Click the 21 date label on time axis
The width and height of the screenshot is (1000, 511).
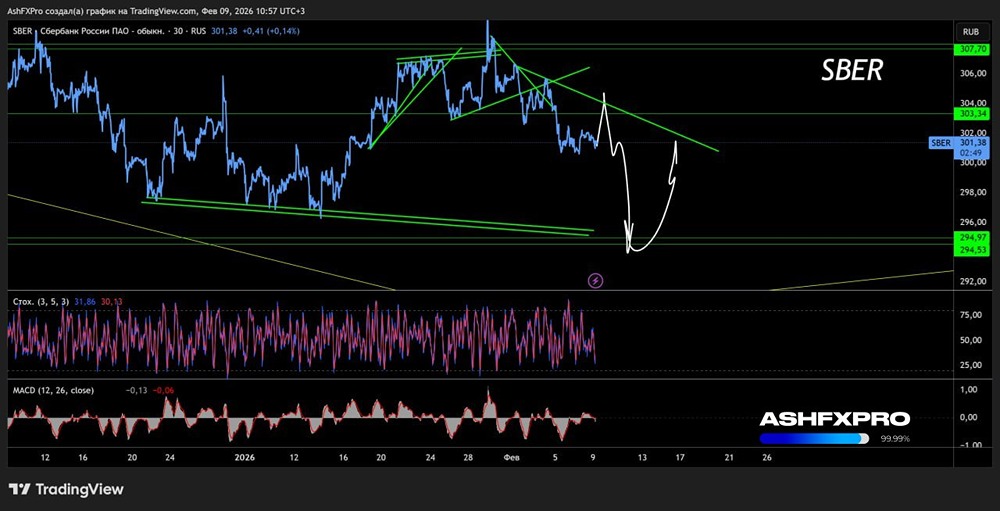[729, 457]
